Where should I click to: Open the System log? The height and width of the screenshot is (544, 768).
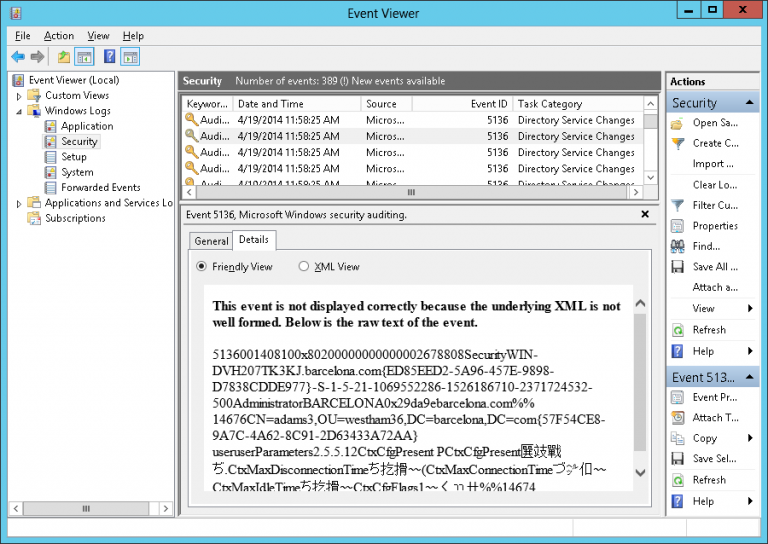[x=77, y=172]
